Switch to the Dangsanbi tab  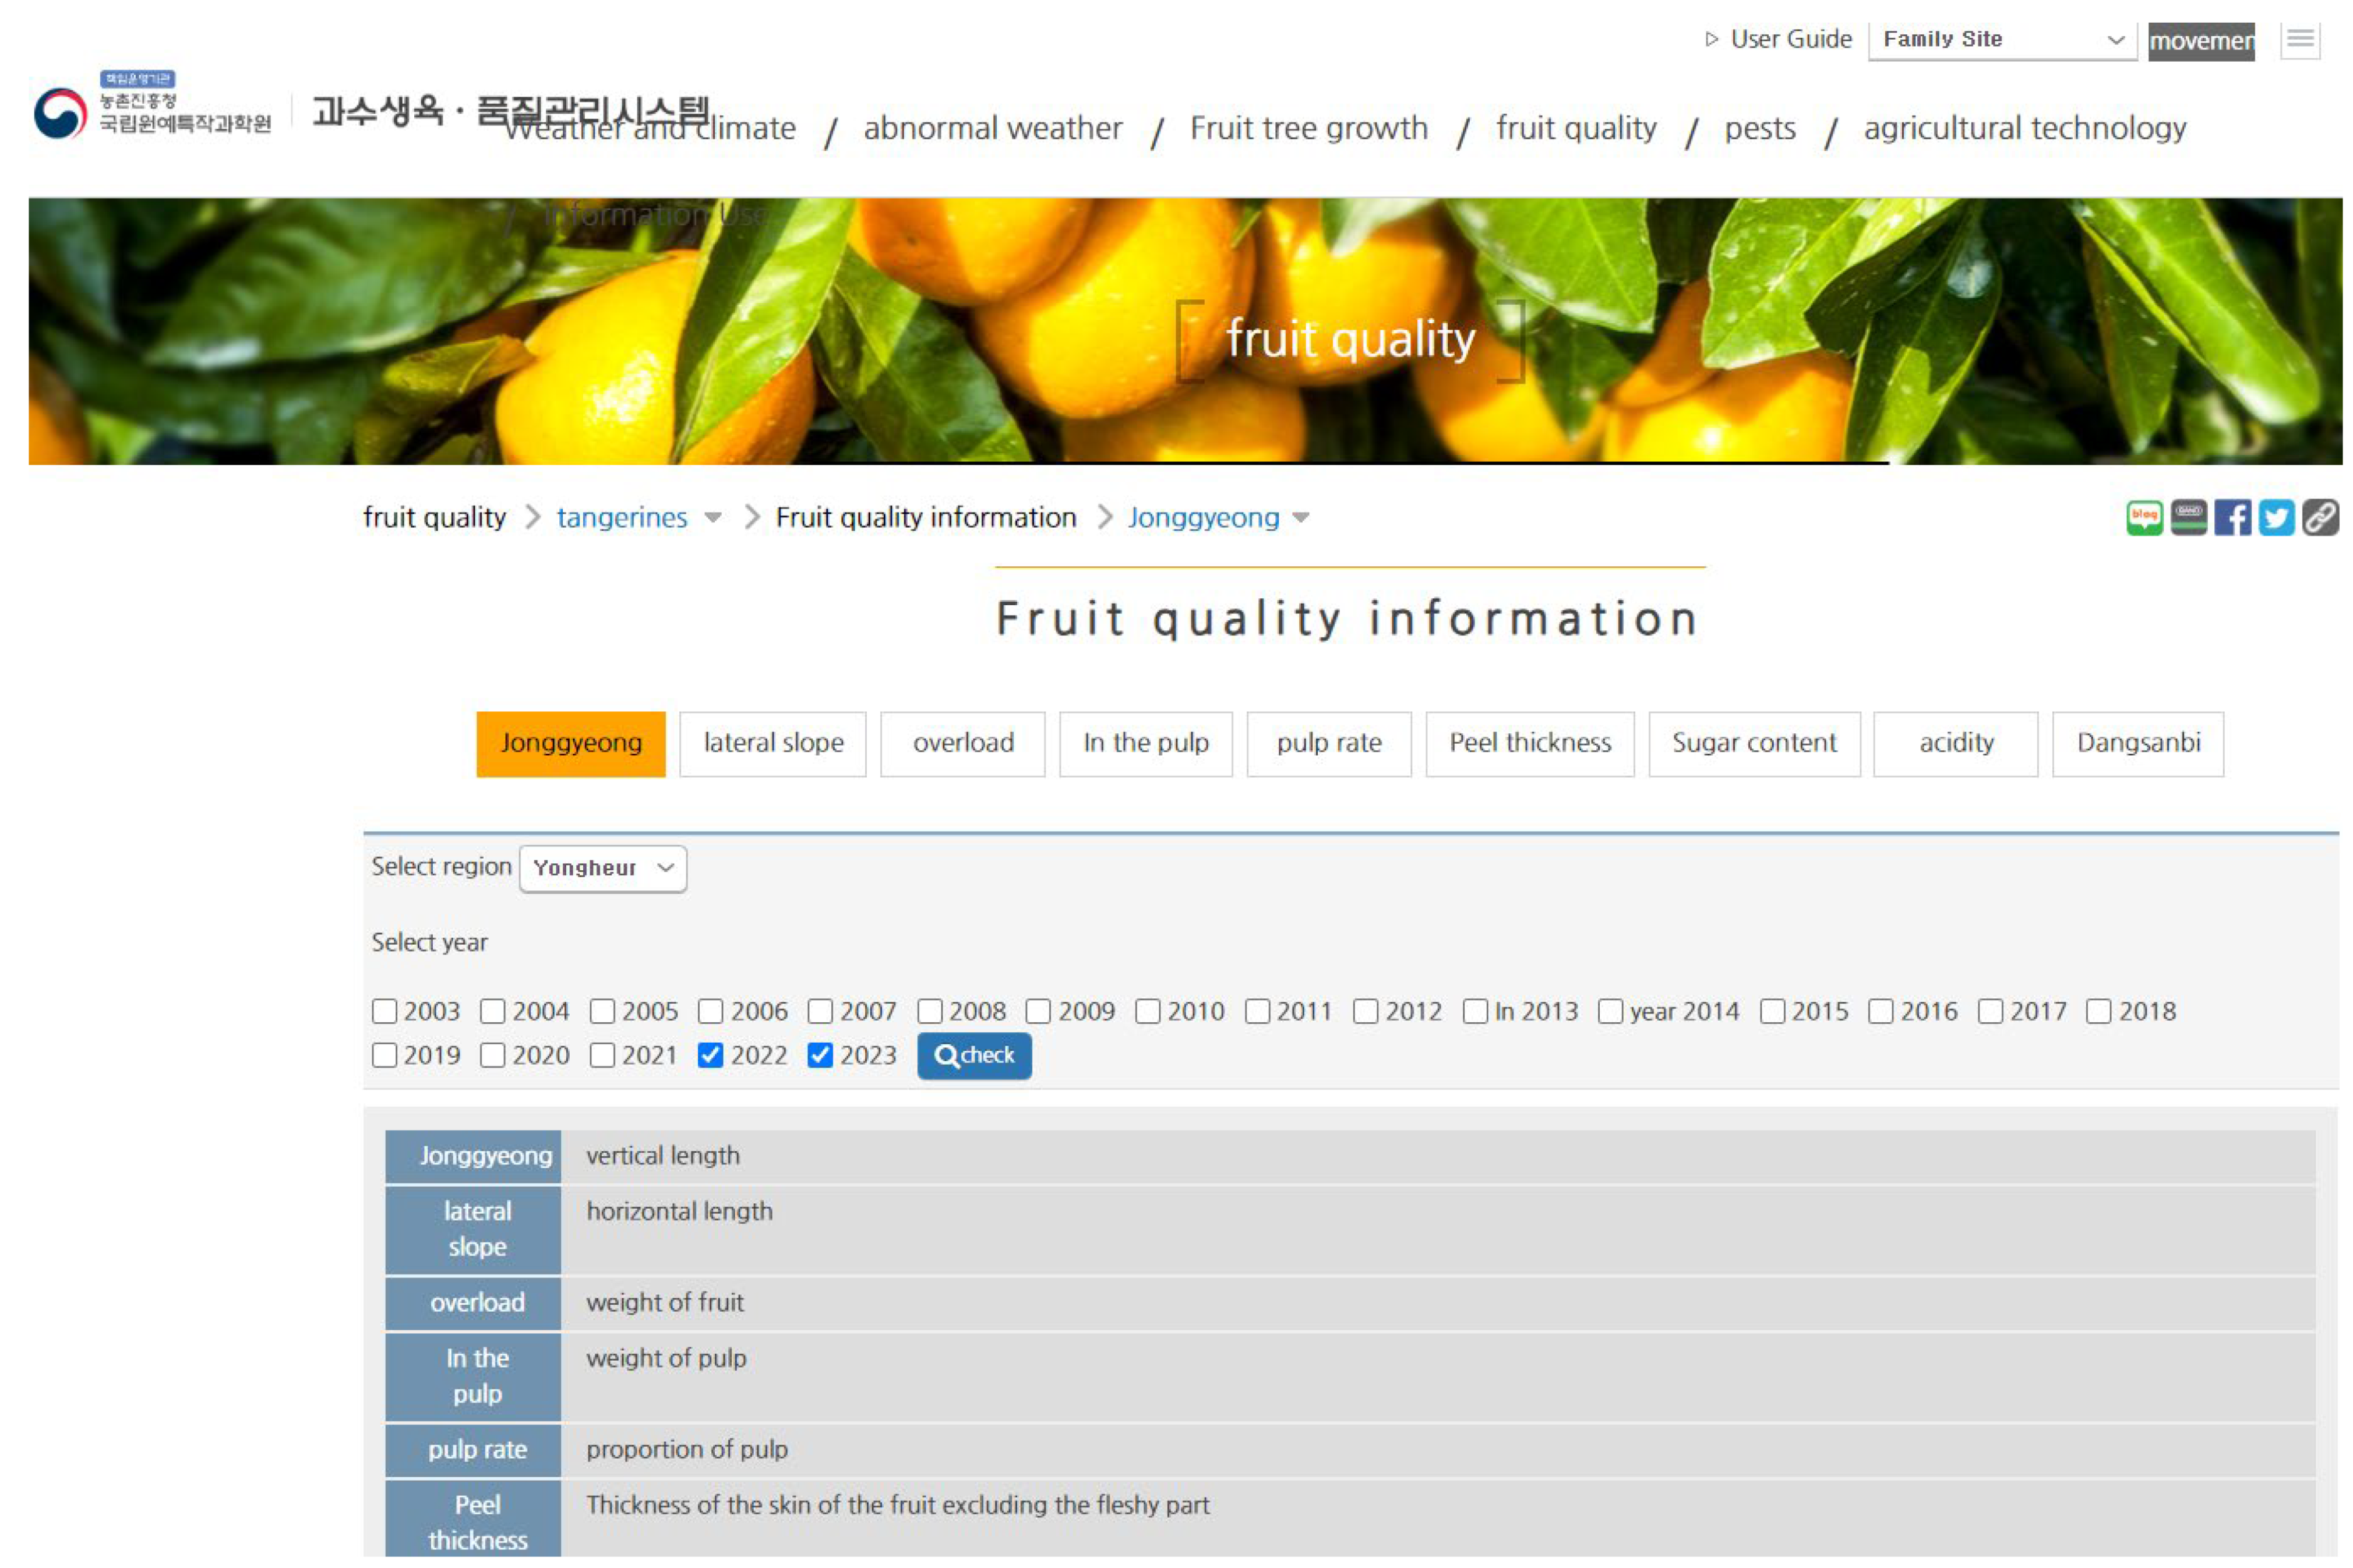[2137, 743]
